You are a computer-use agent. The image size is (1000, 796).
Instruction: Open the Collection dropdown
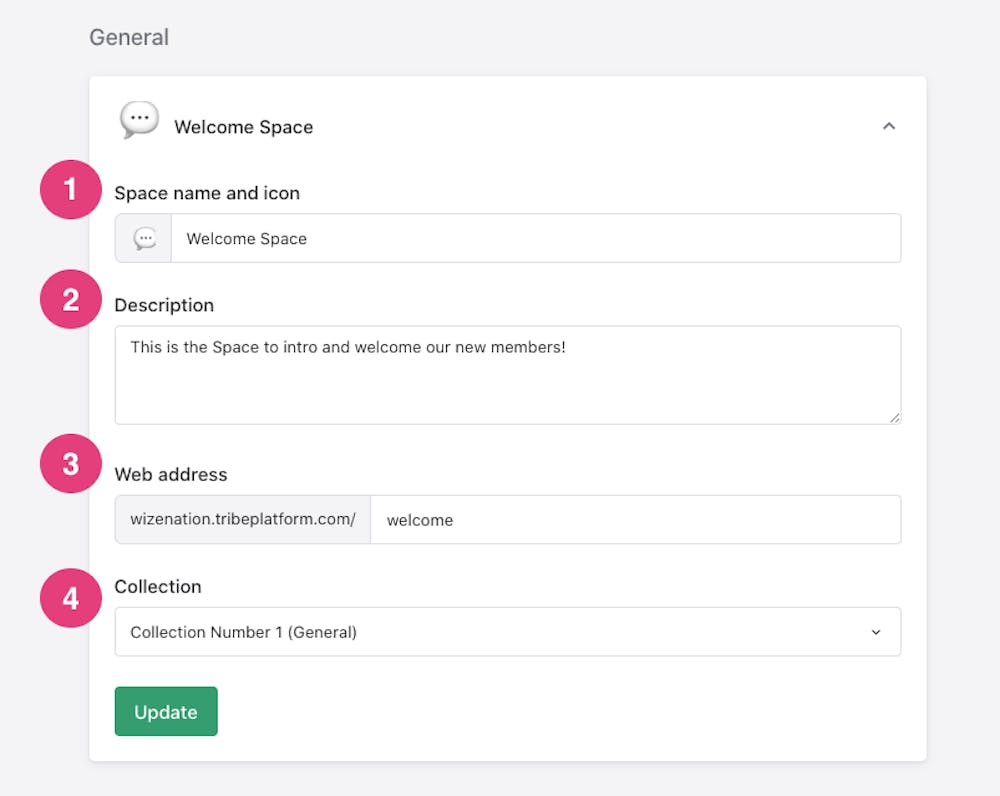pos(507,632)
